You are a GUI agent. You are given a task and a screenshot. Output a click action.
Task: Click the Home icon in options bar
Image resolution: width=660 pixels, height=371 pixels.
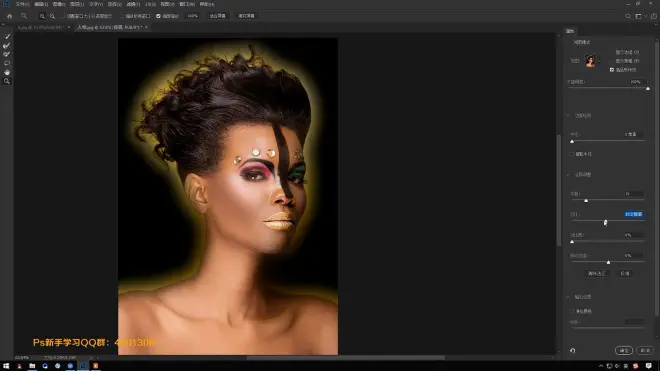pos(10,16)
